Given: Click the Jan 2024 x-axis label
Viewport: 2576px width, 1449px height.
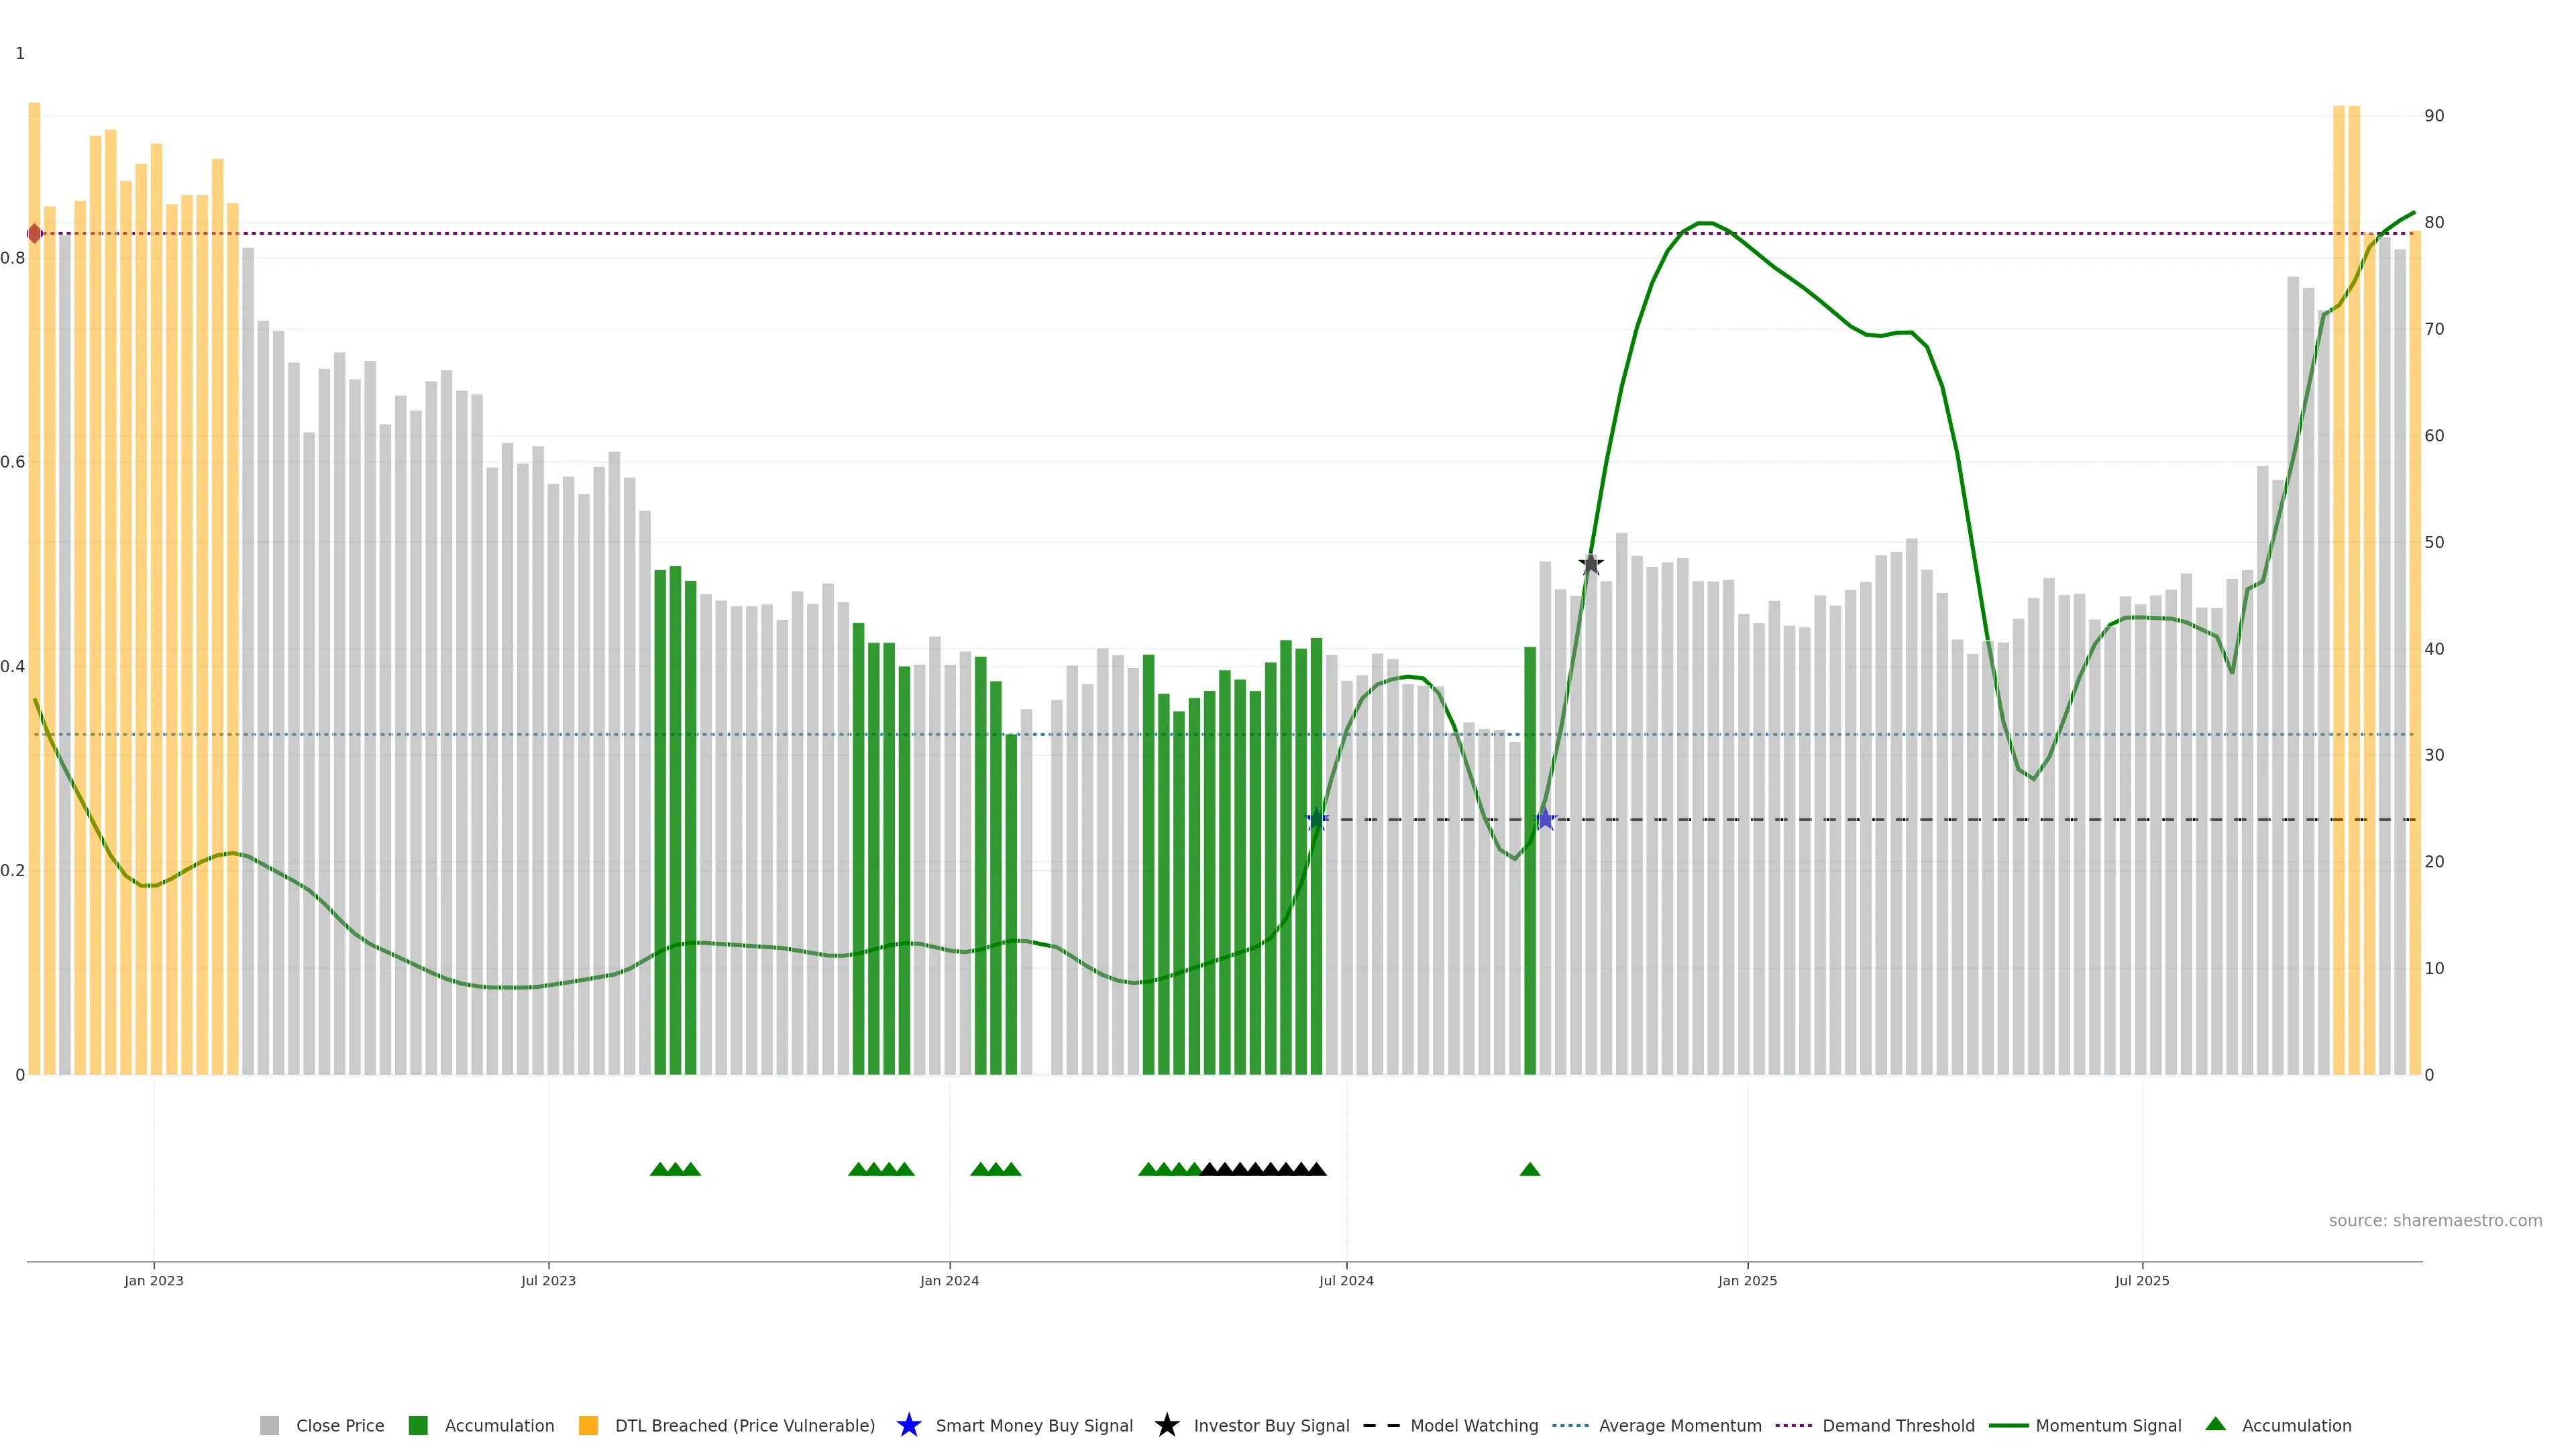Looking at the screenshot, I should point(949,1280).
